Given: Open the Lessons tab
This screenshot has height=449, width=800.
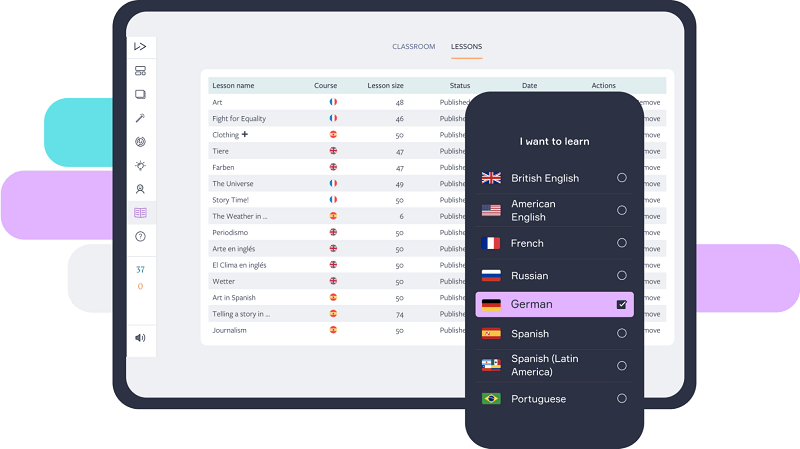Looking at the screenshot, I should point(466,47).
